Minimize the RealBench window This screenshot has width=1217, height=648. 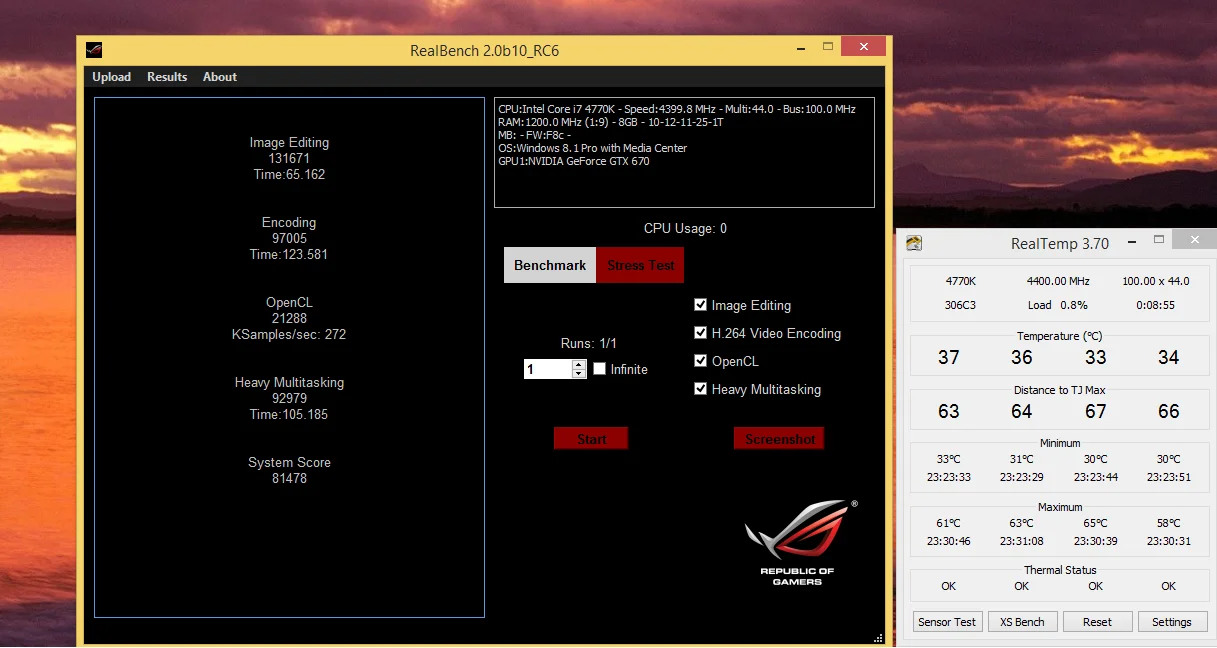[800, 47]
